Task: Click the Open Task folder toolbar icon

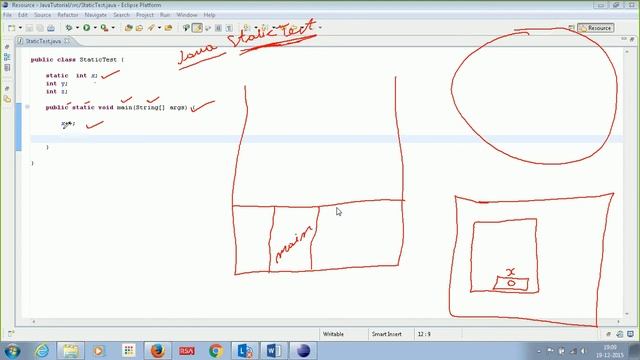Action: (x=168, y=28)
